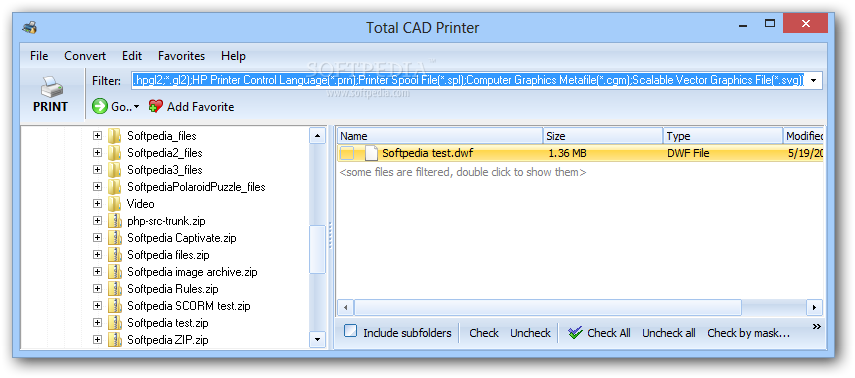Expand the Softpedia2_files tree node

click(97, 153)
